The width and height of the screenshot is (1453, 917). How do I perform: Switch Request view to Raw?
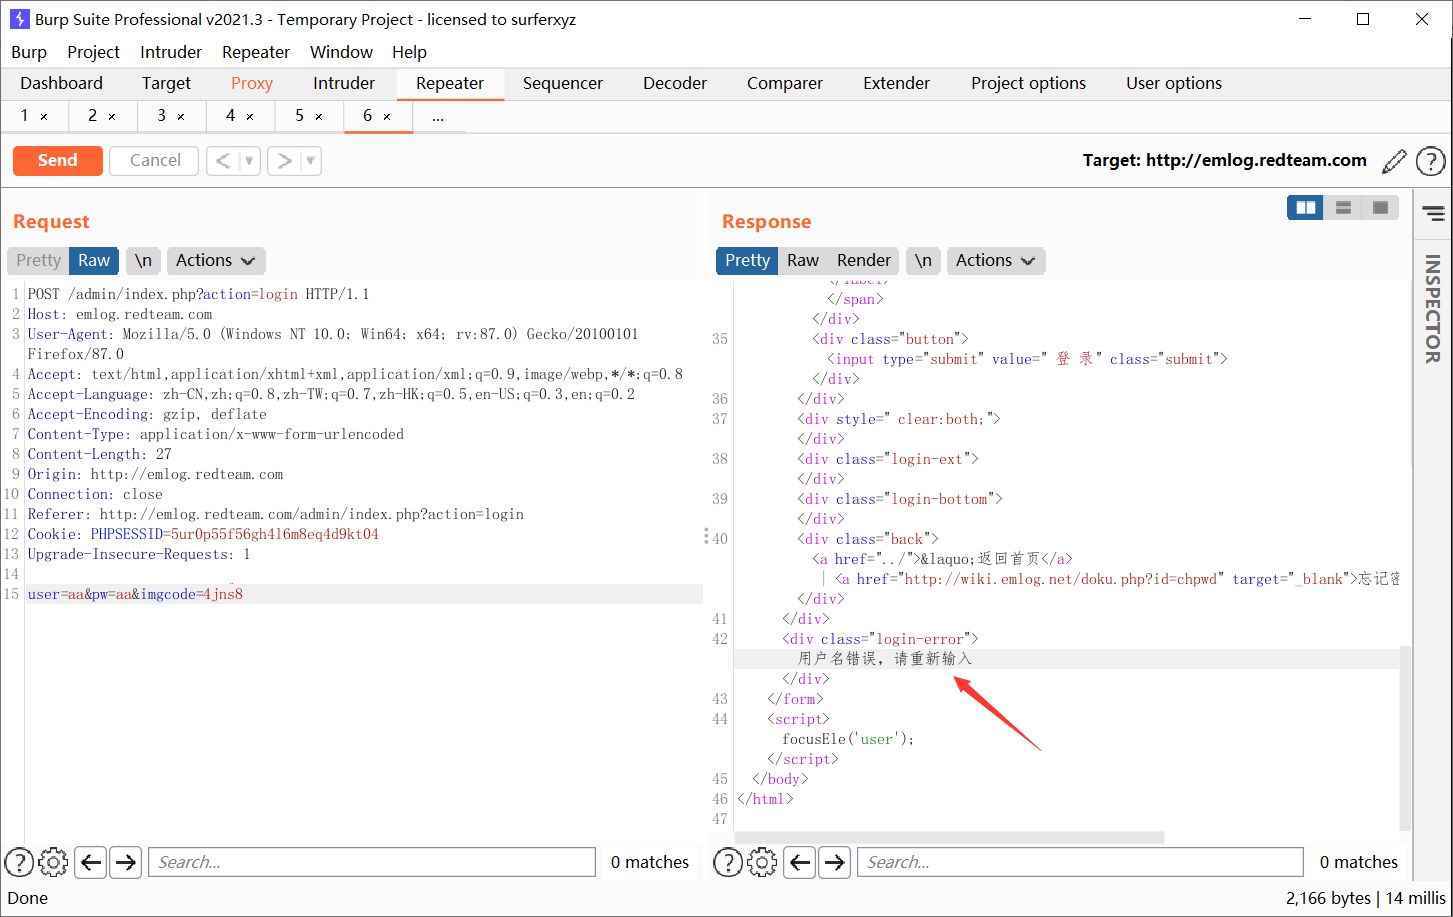tap(94, 261)
